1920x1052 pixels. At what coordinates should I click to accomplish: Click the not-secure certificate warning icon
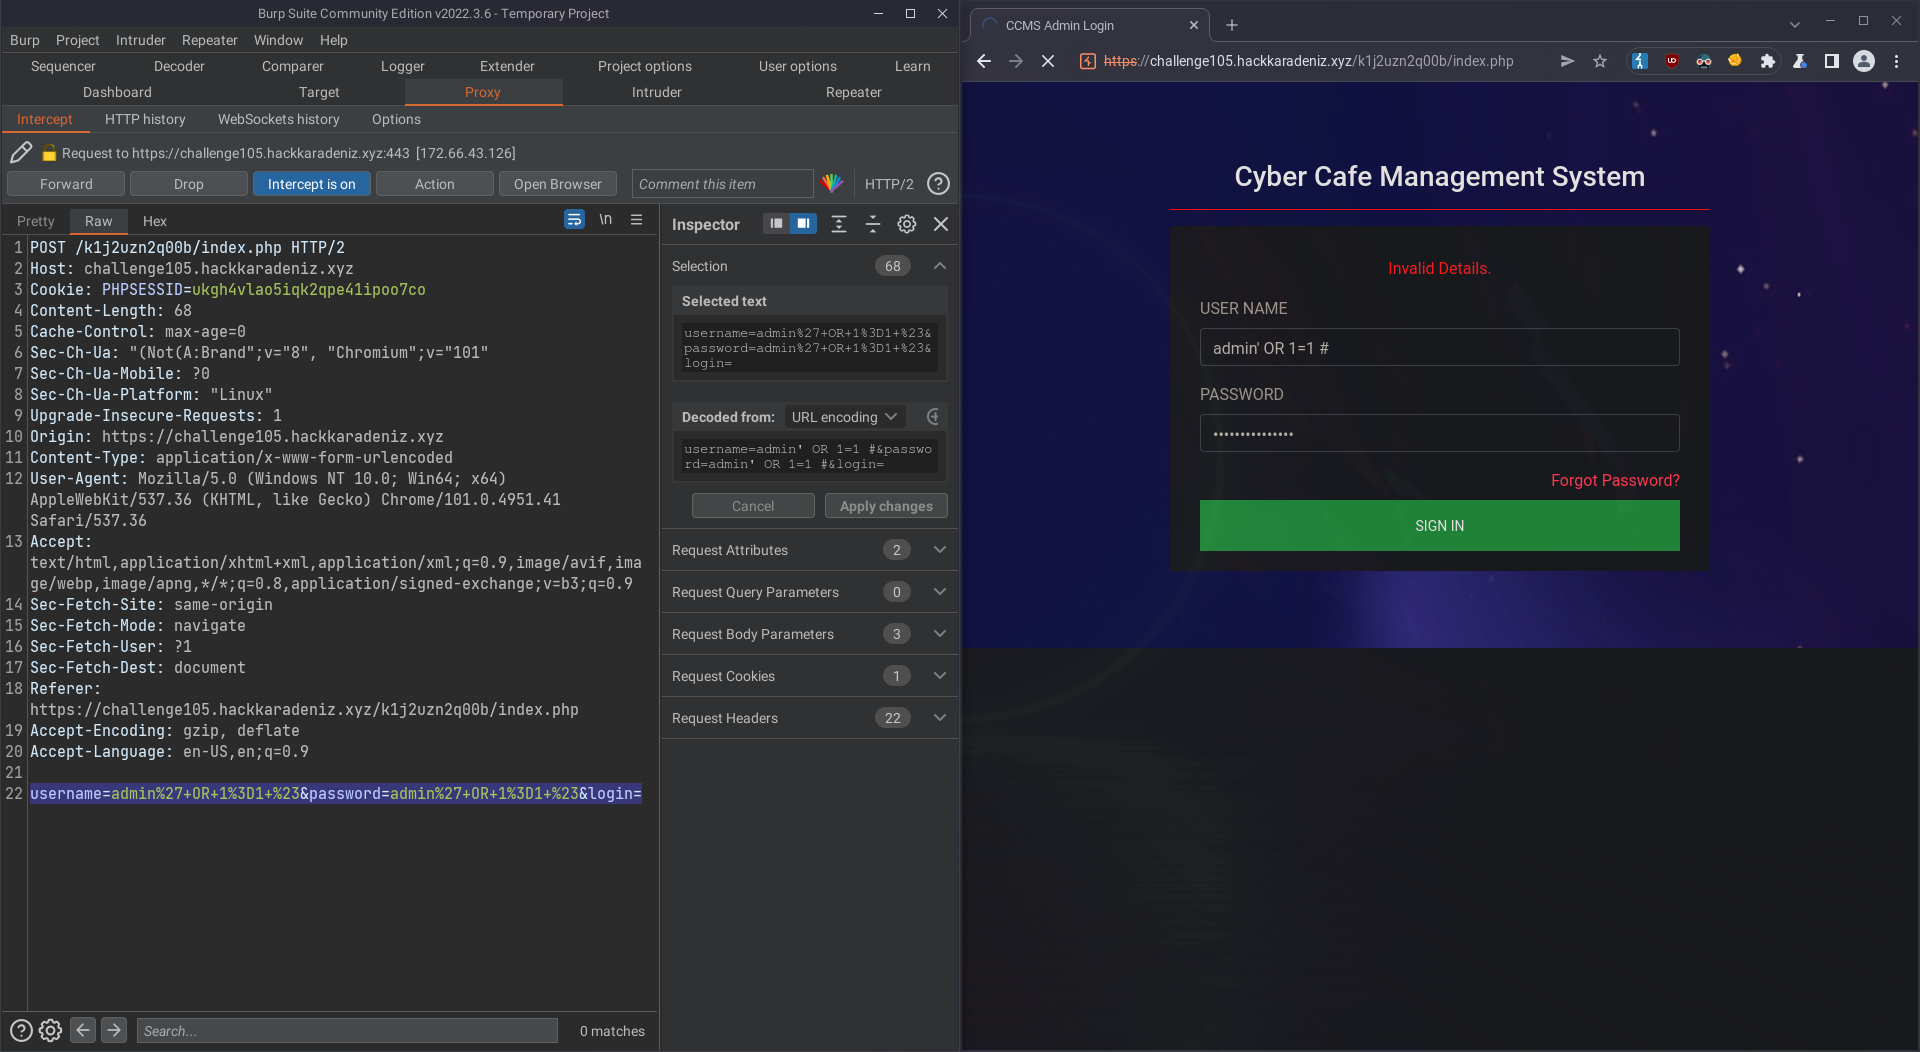point(1088,61)
